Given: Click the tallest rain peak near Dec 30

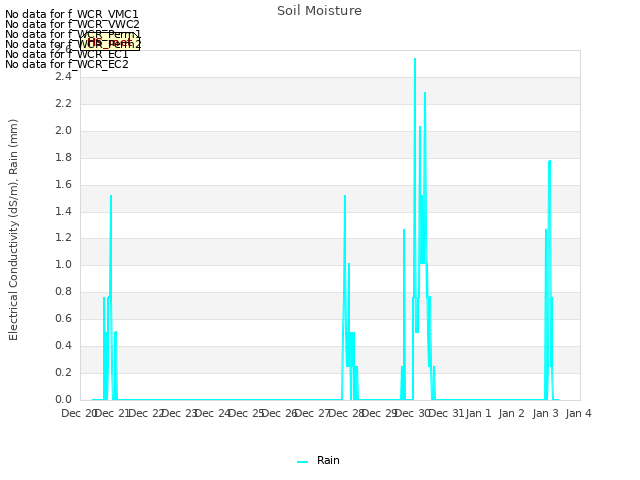Looking at the screenshot, I should (415, 60).
